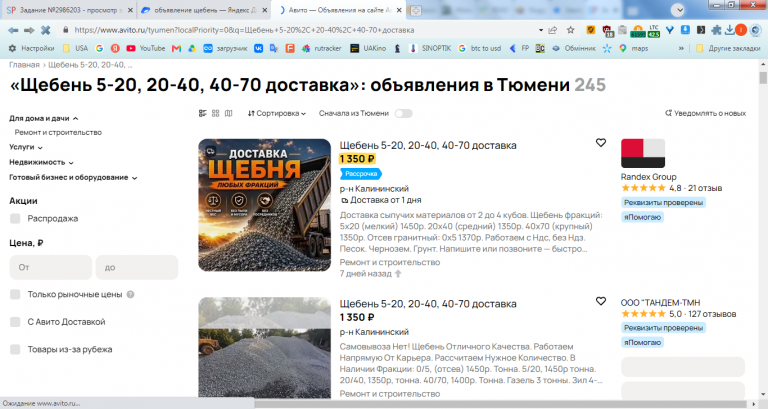The image size is (768, 409).
Task: Open the Главная breadcrumb link
Action: tap(24, 65)
